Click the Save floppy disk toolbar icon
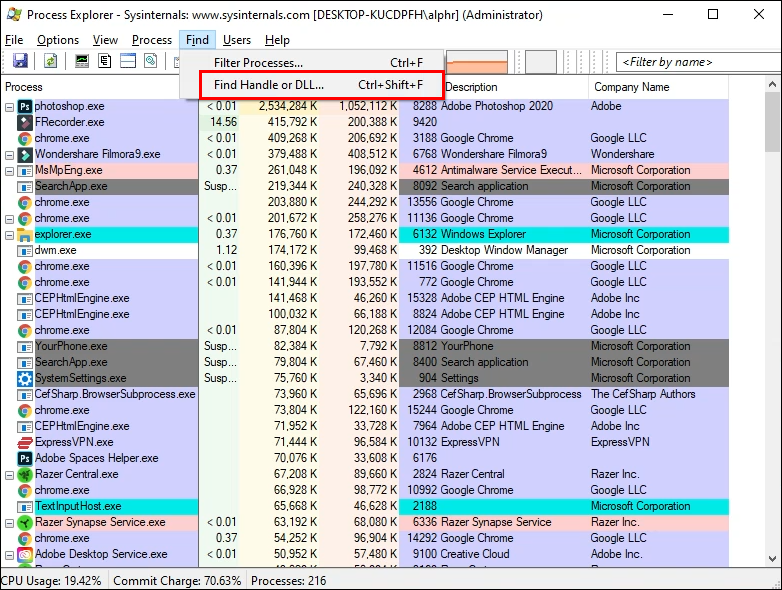 click(20, 61)
